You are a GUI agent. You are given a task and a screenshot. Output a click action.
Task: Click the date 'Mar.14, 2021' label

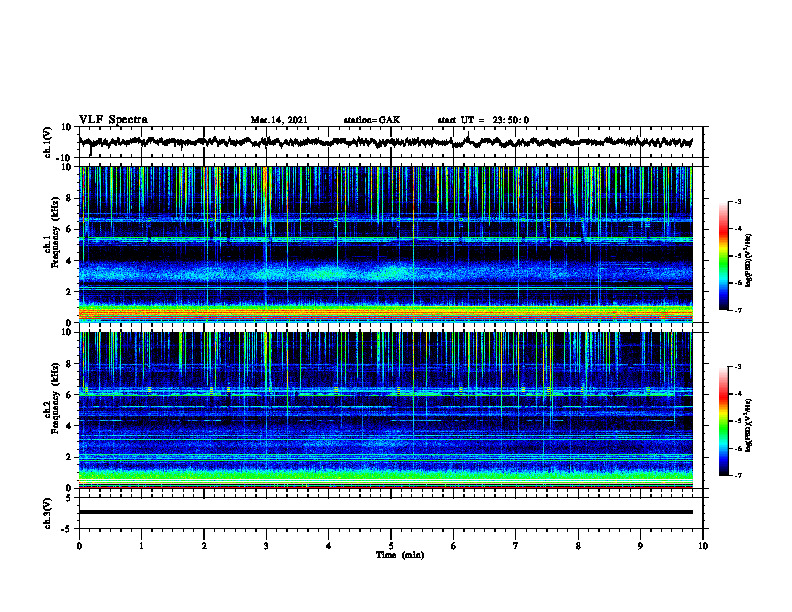279,120
